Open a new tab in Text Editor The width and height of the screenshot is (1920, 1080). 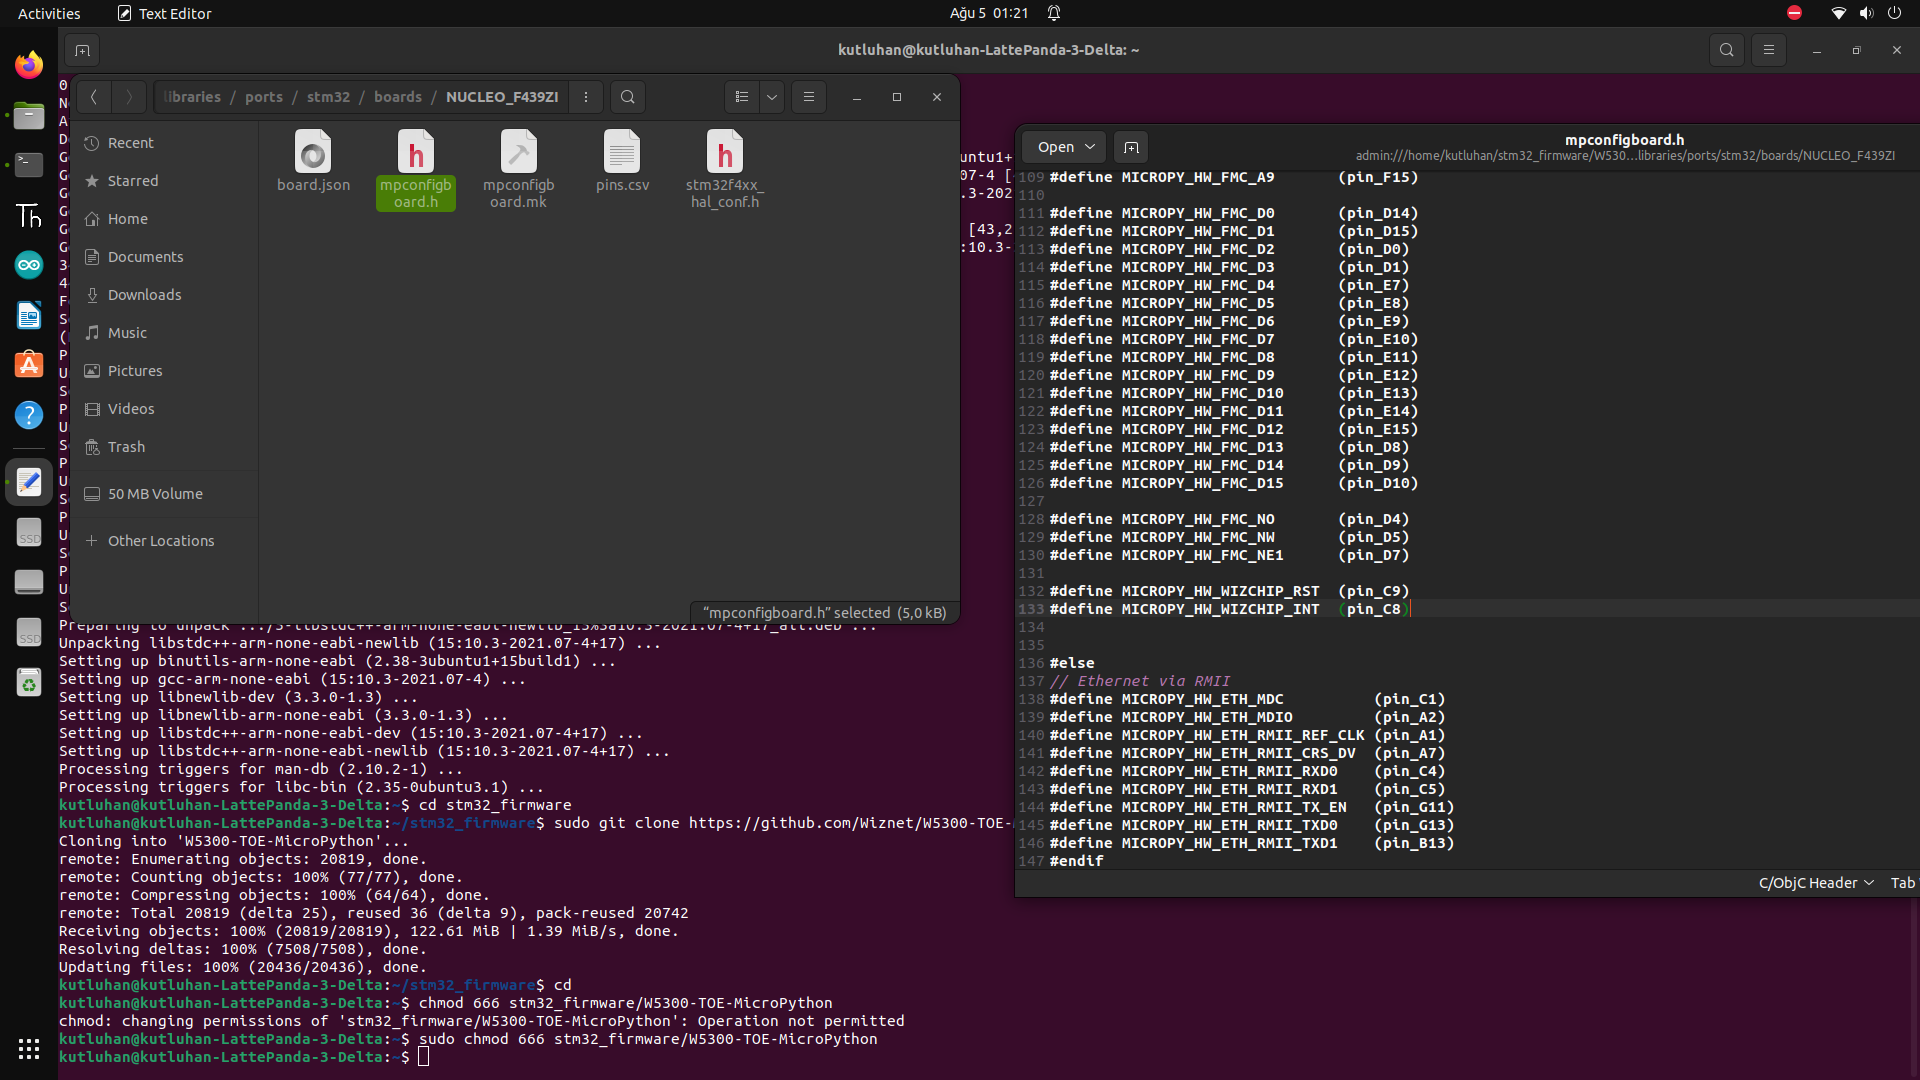click(1130, 147)
